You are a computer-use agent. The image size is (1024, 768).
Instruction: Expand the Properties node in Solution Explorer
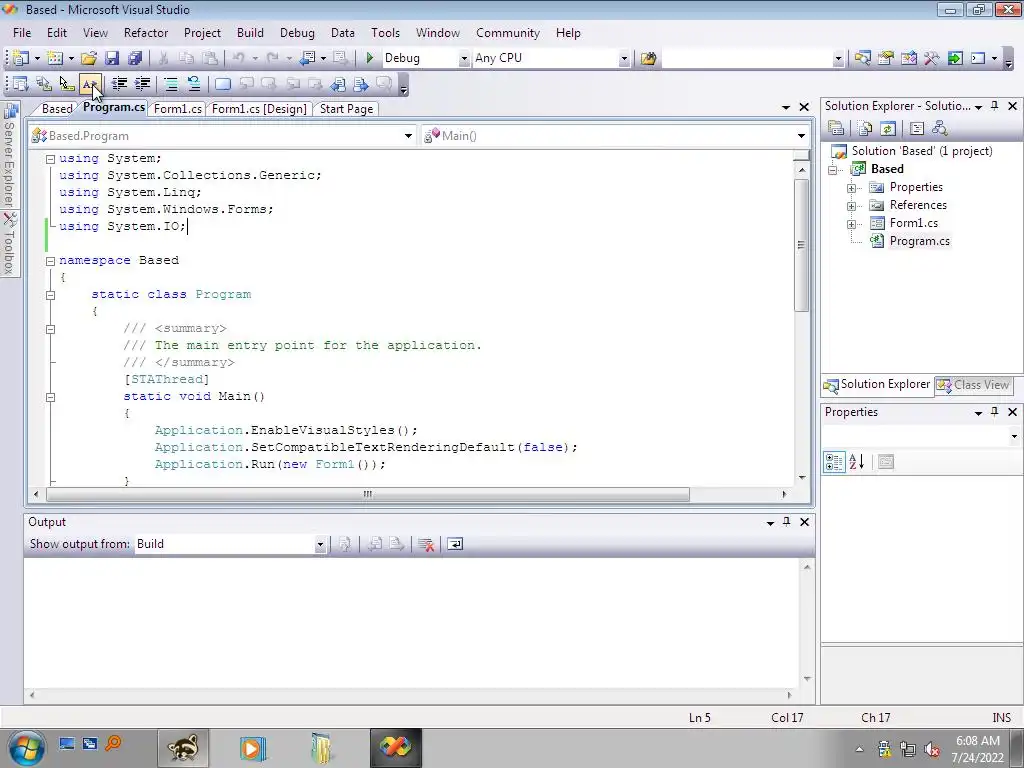tap(852, 188)
